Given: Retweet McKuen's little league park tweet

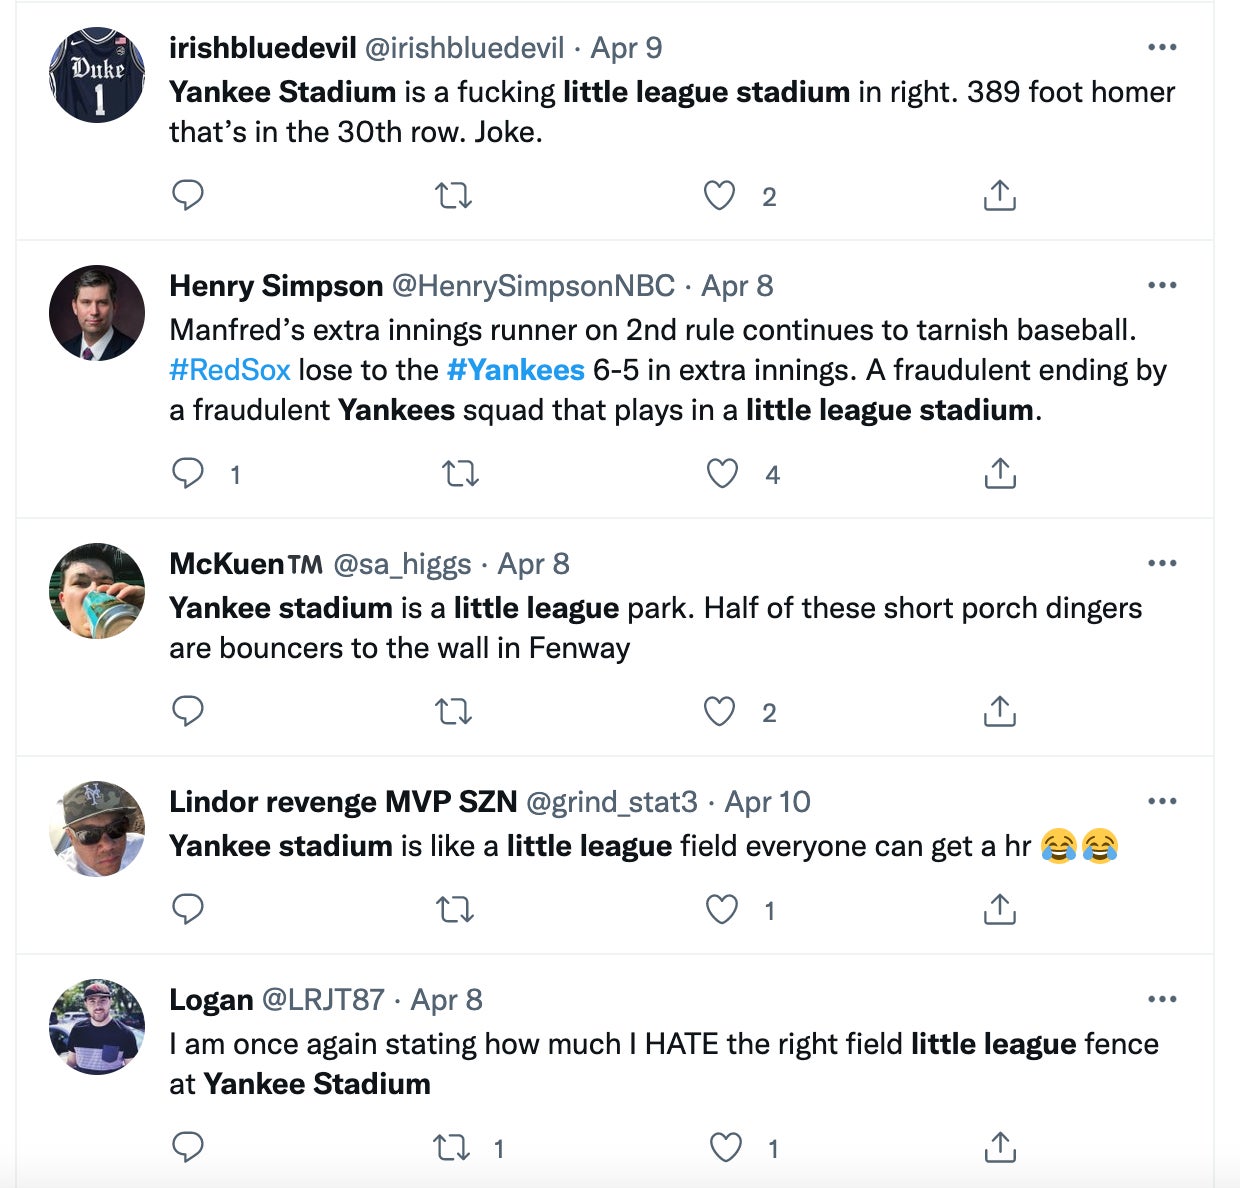Looking at the screenshot, I should (x=454, y=711).
